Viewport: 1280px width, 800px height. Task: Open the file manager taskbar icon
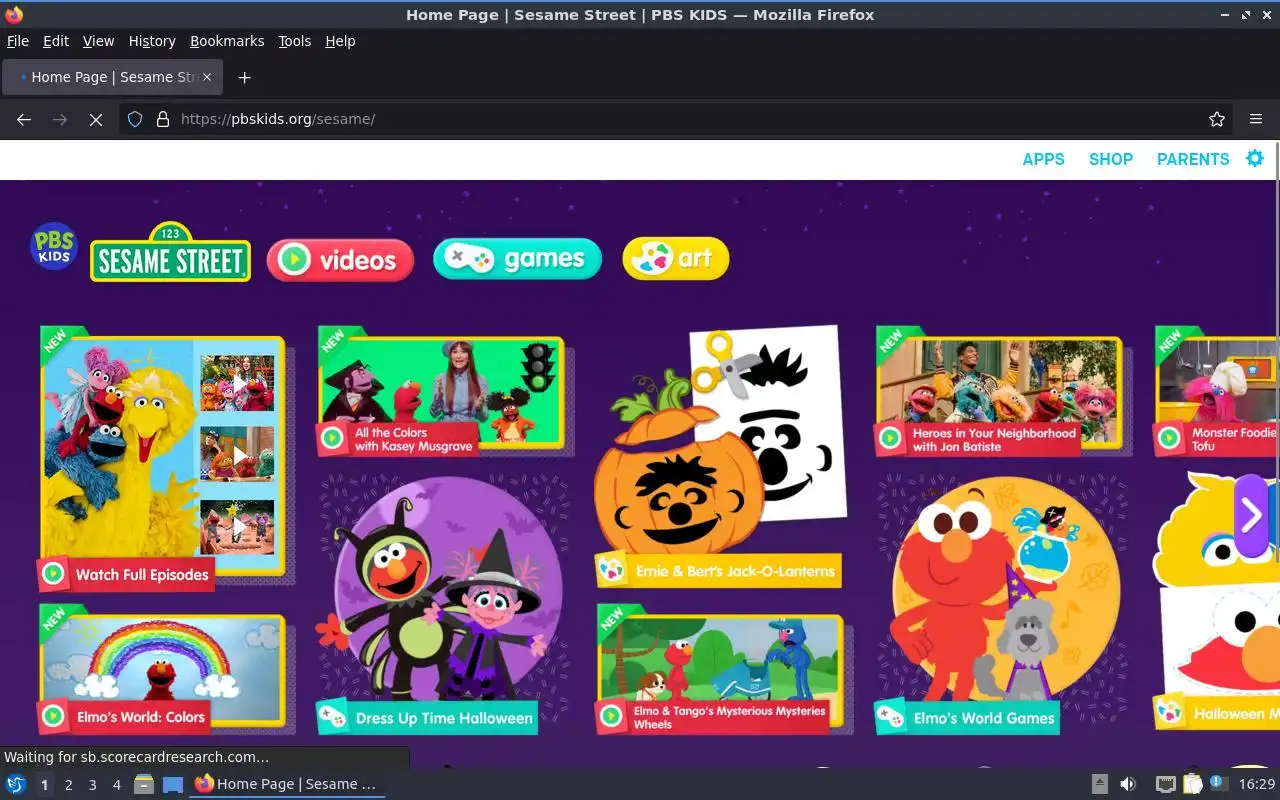coord(144,784)
